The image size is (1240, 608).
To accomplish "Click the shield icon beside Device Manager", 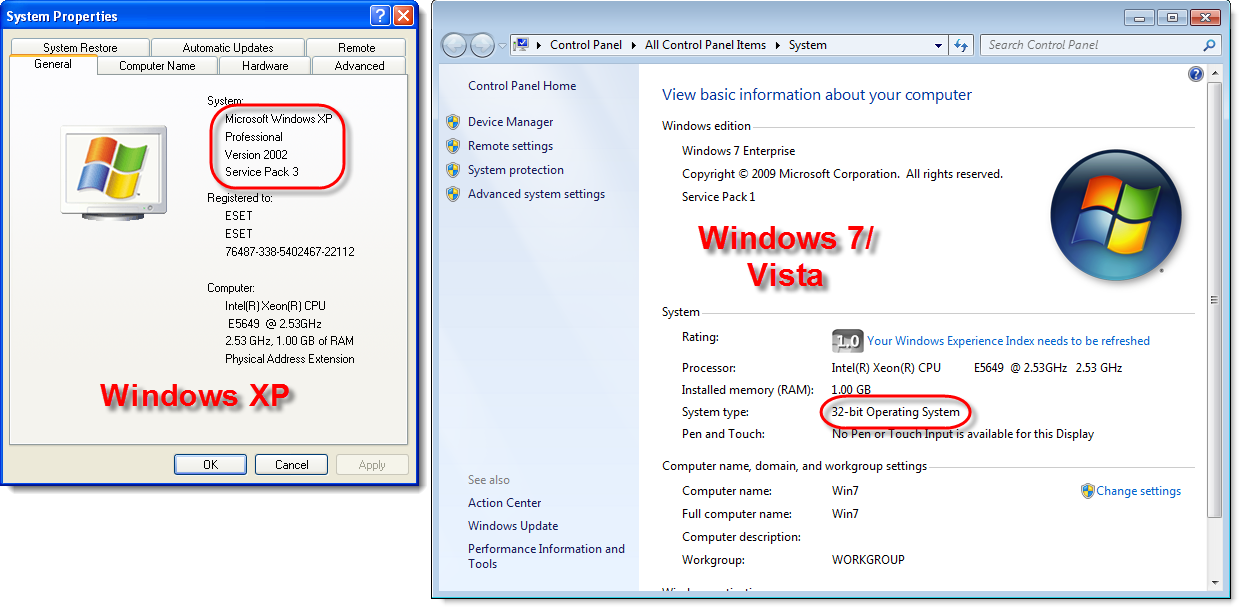I will [x=453, y=122].
